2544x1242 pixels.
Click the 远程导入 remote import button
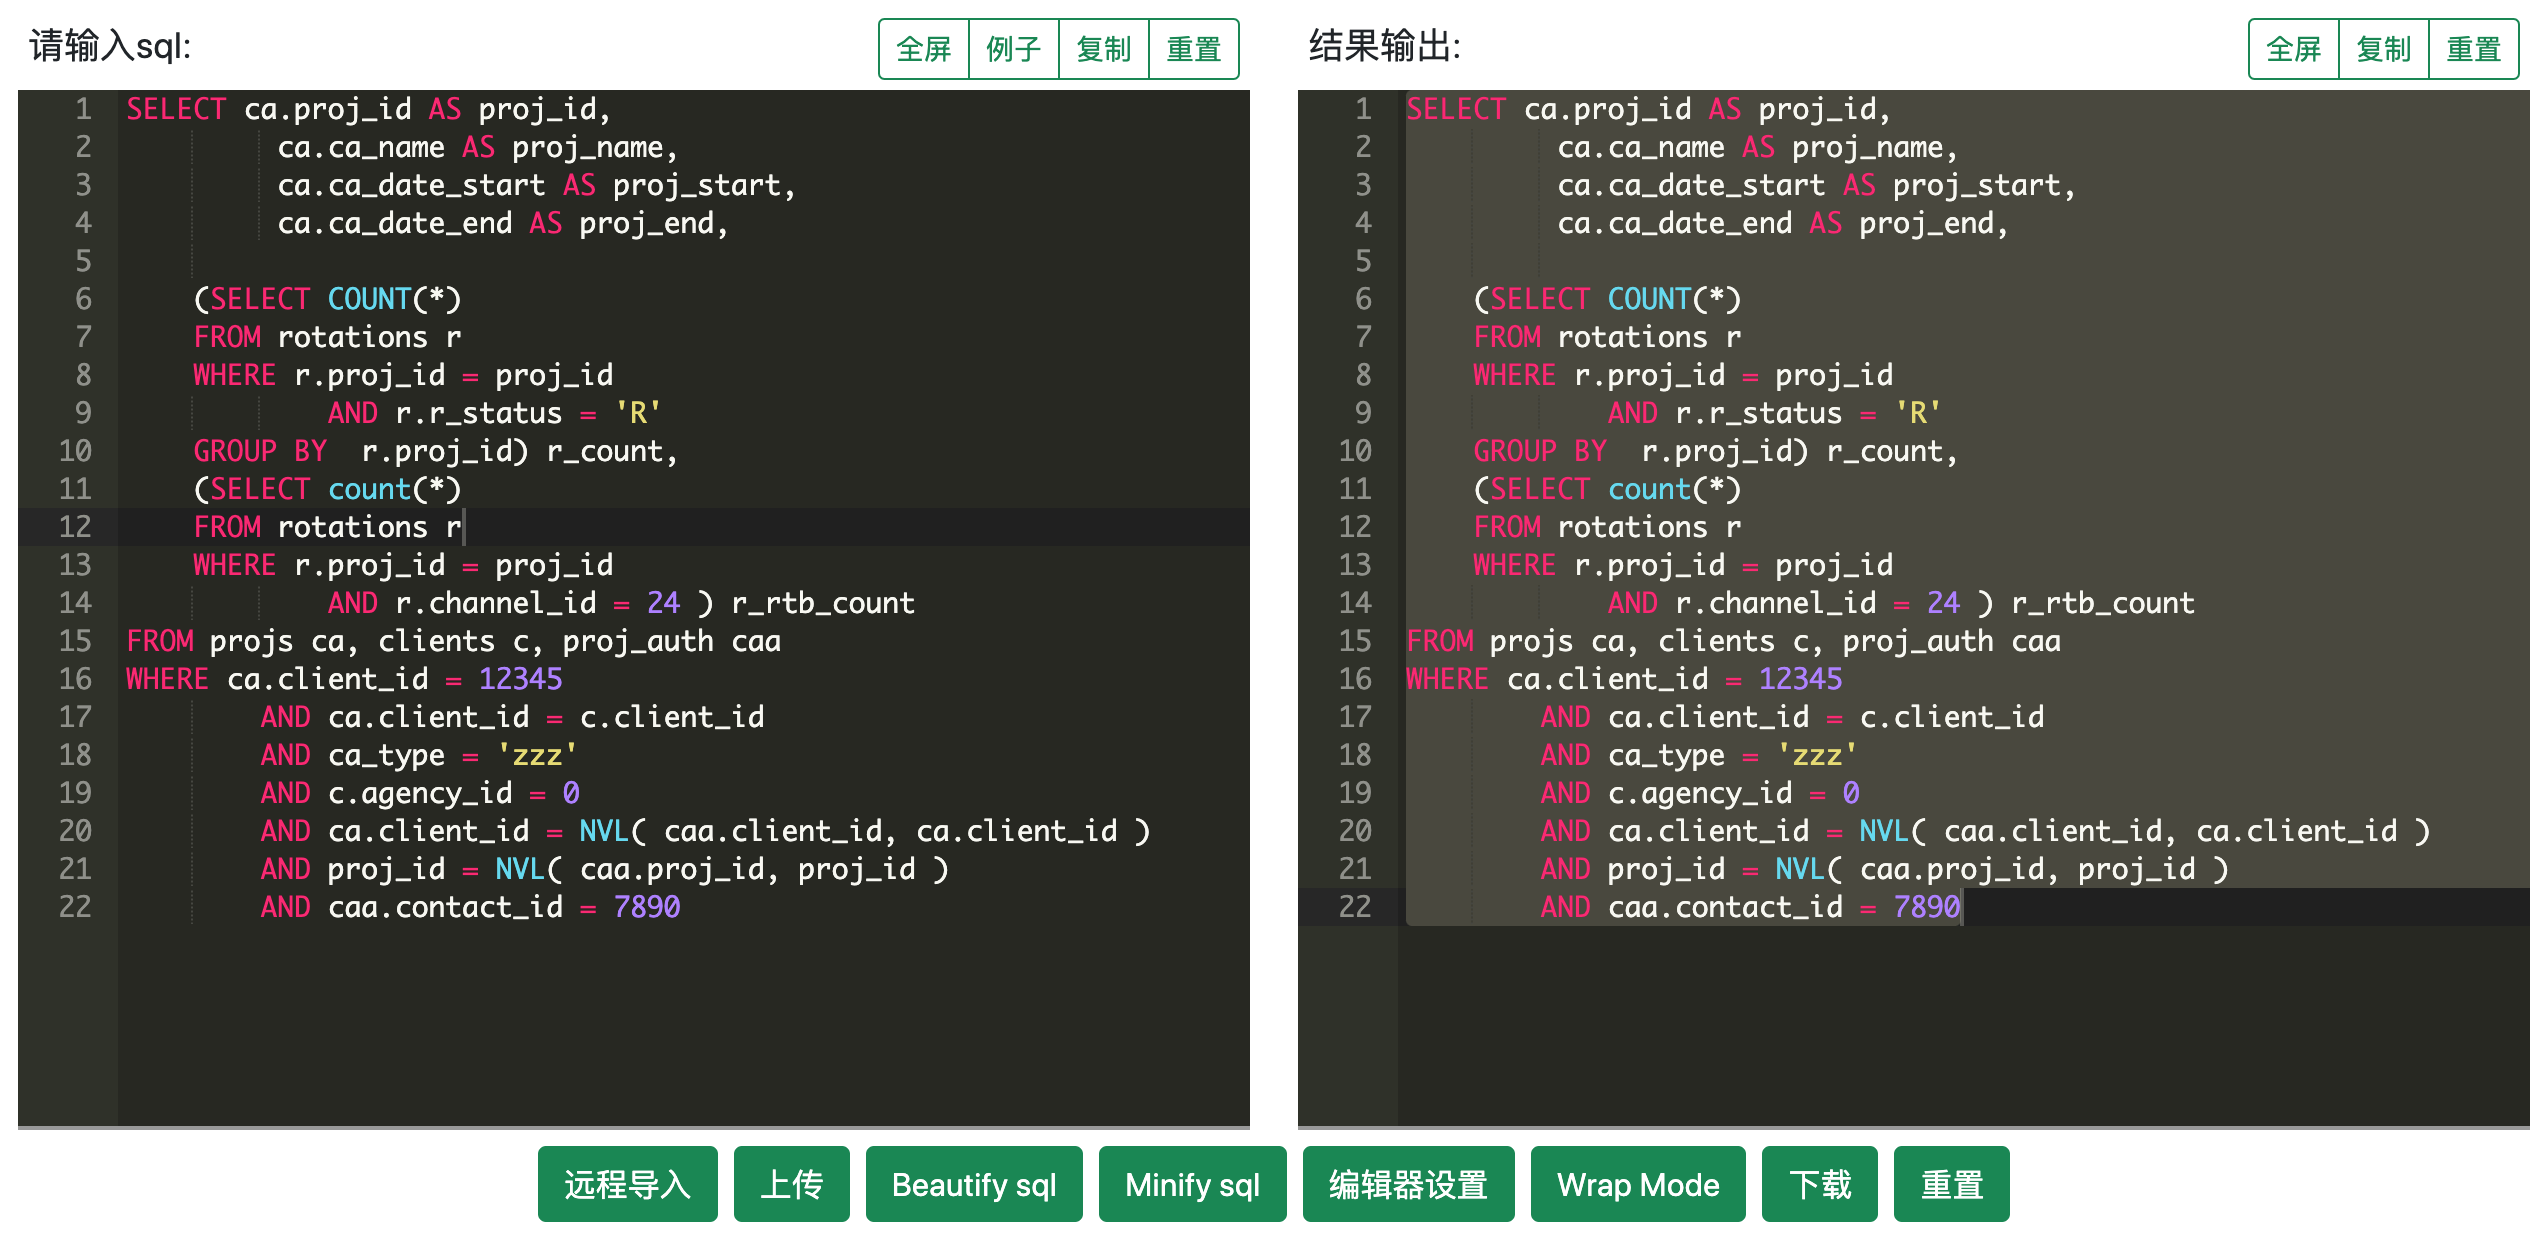click(627, 1184)
